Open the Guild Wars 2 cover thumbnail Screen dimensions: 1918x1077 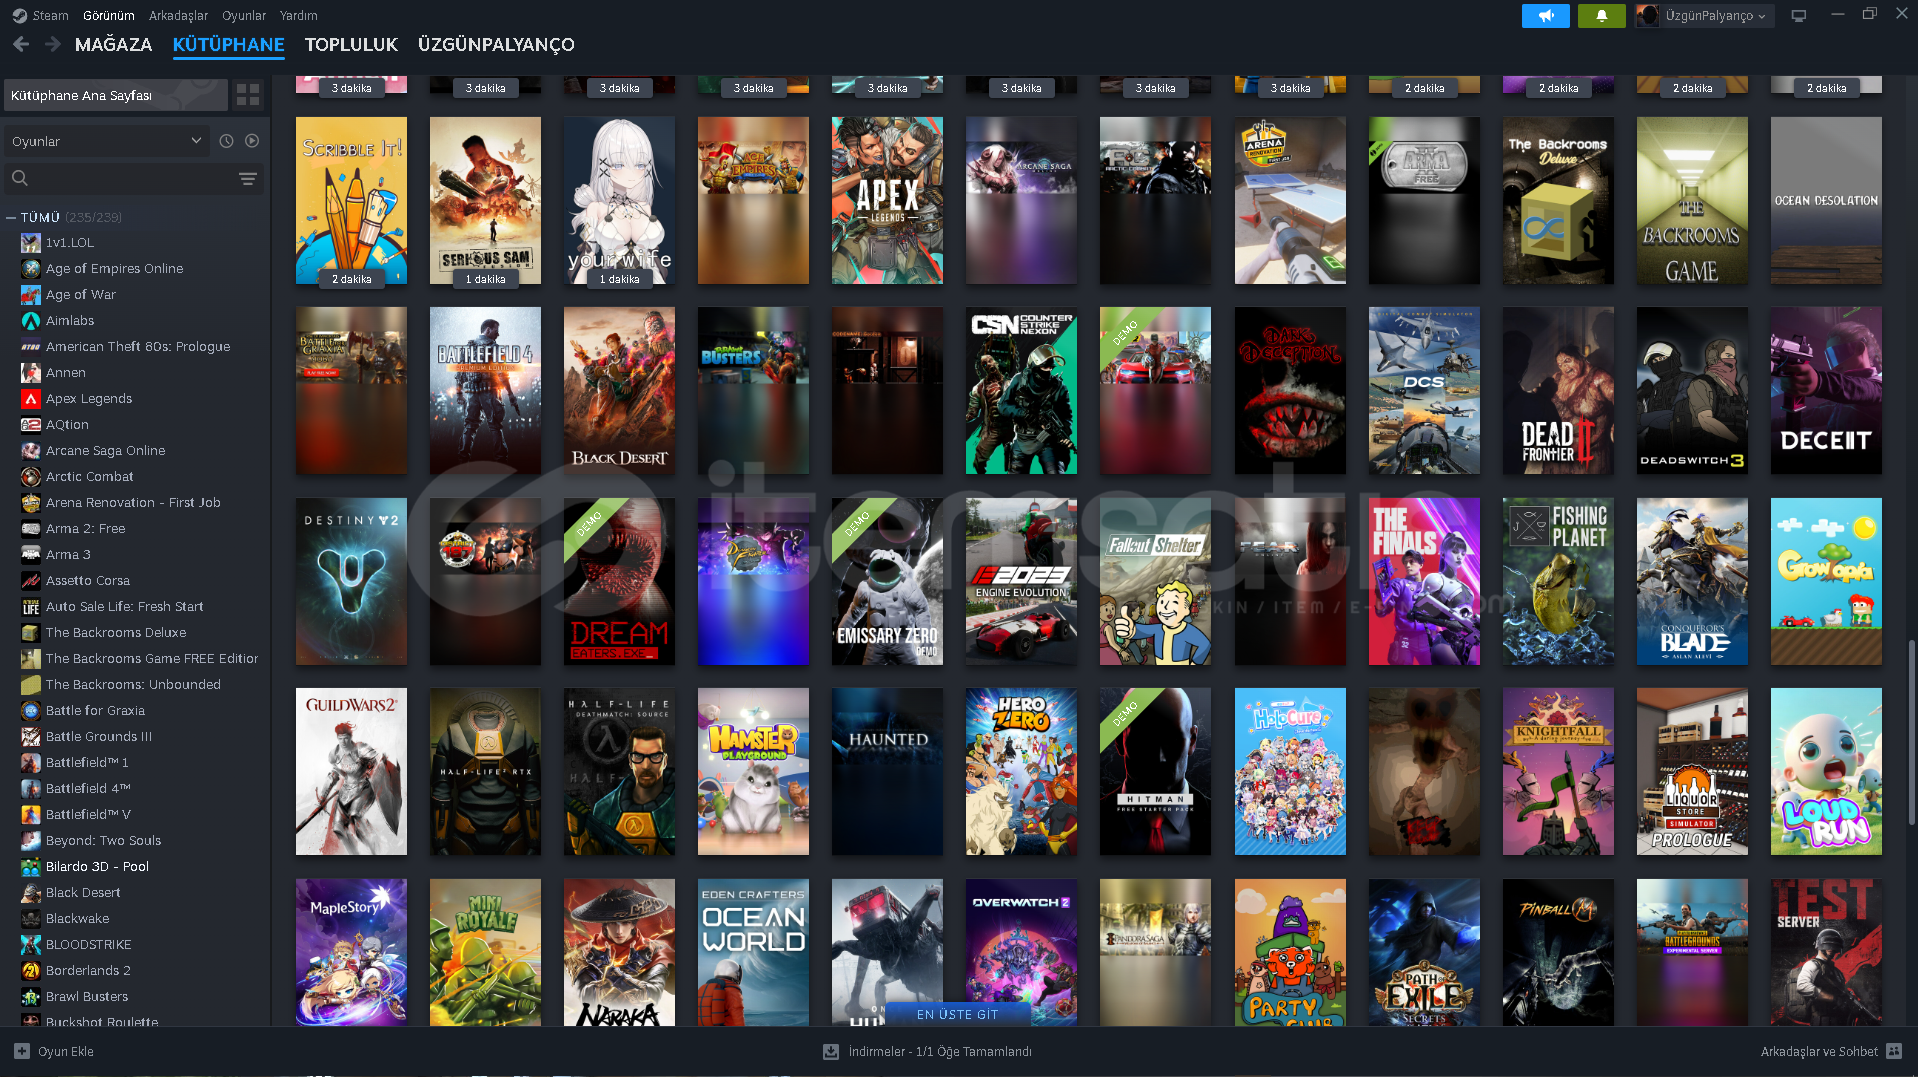[351, 771]
